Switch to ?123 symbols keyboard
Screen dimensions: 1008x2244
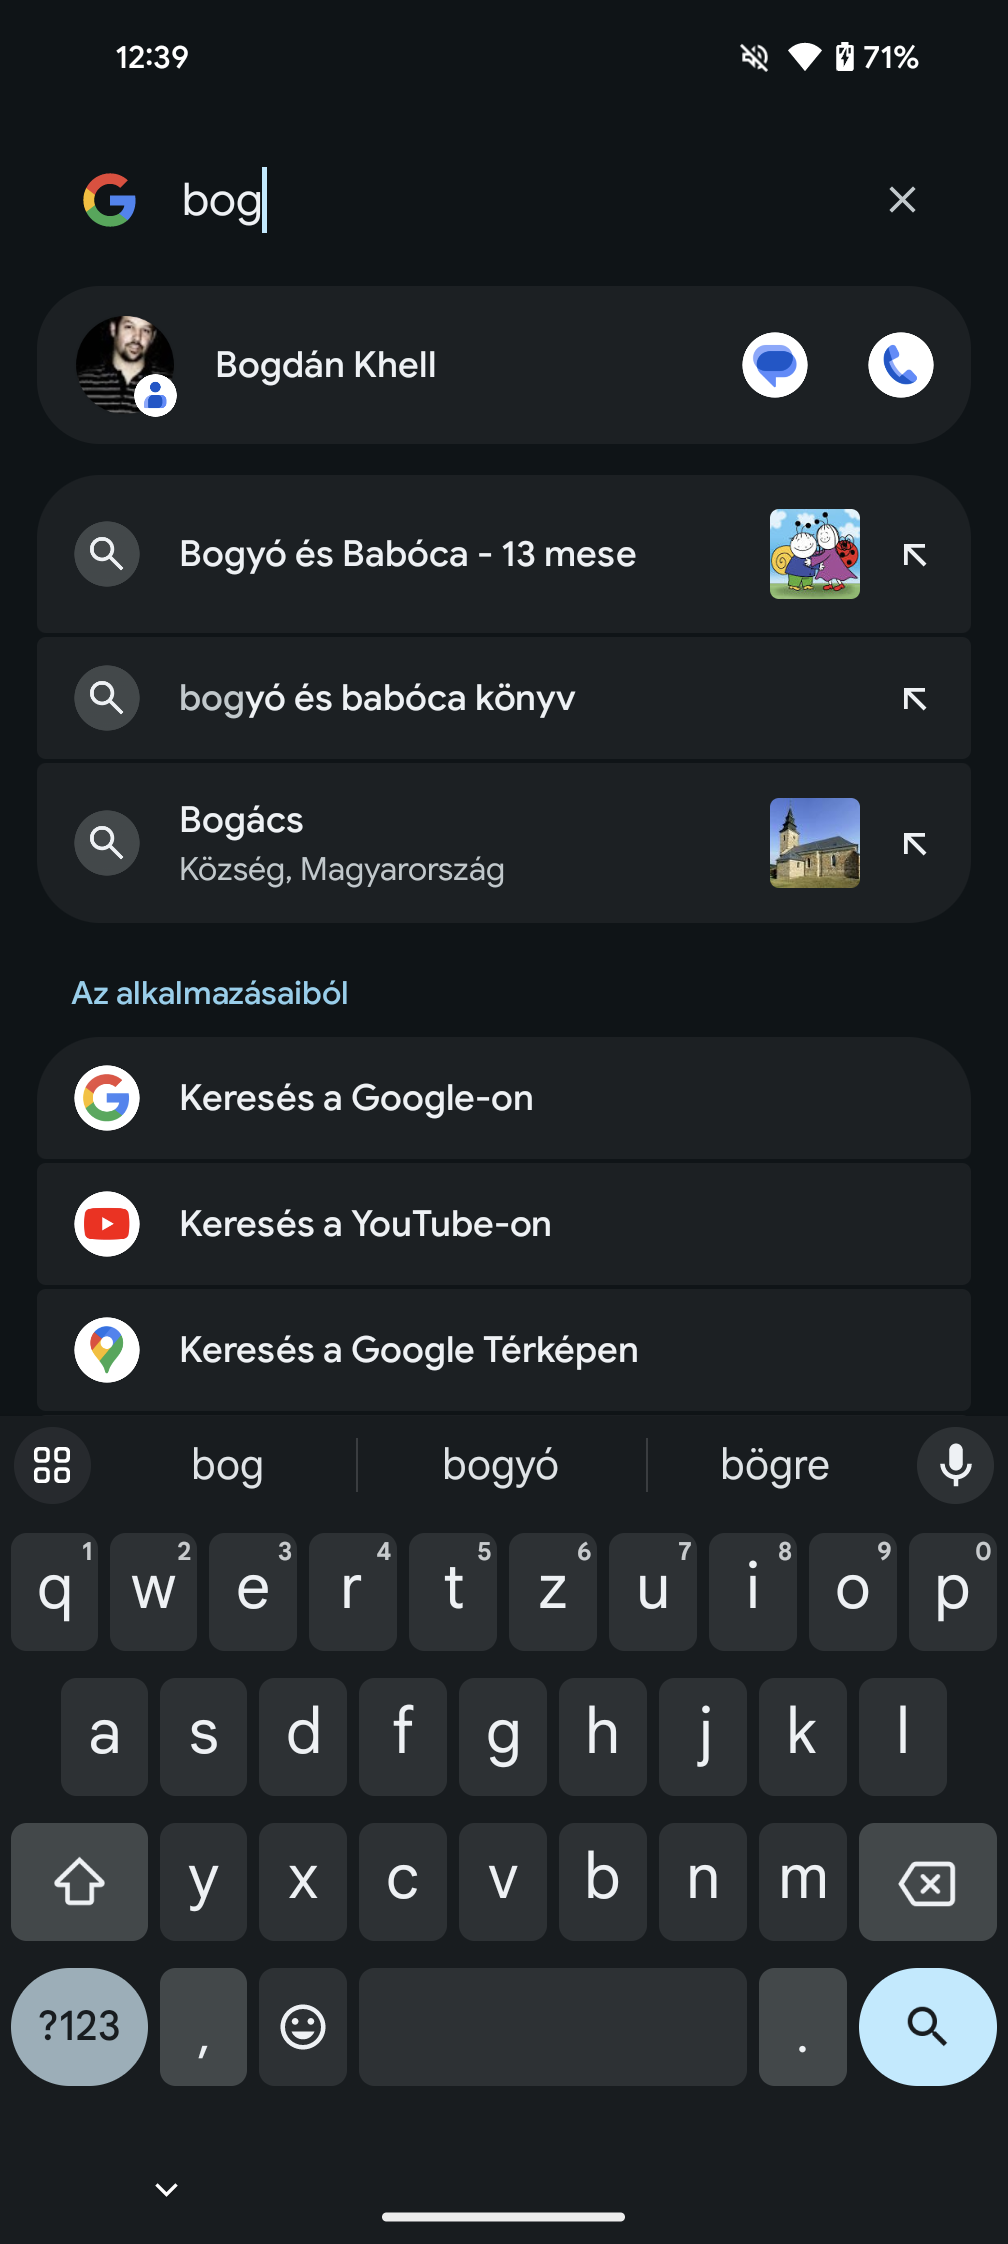click(80, 2027)
